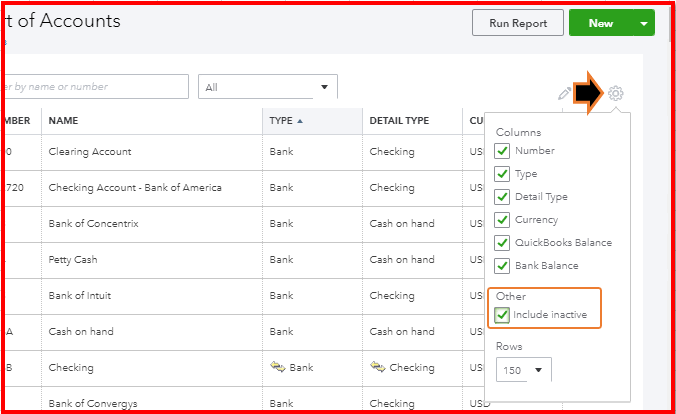The width and height of the screenshot is (676, 414).
Task: Click the bank feed icon beside Checking type
Action: click(x=277, y=367)
